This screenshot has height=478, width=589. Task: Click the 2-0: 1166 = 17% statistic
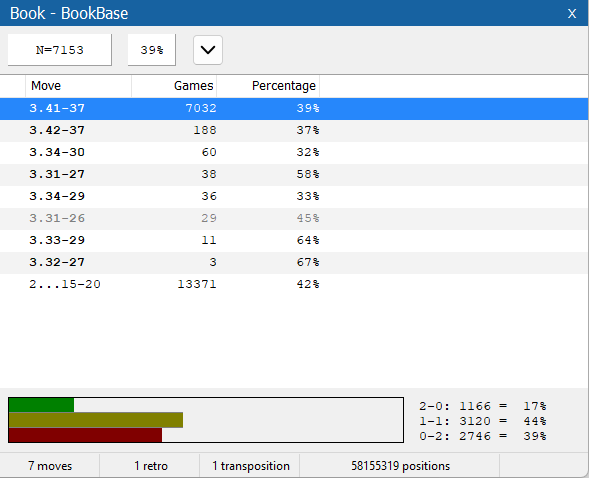pos(483,406)
